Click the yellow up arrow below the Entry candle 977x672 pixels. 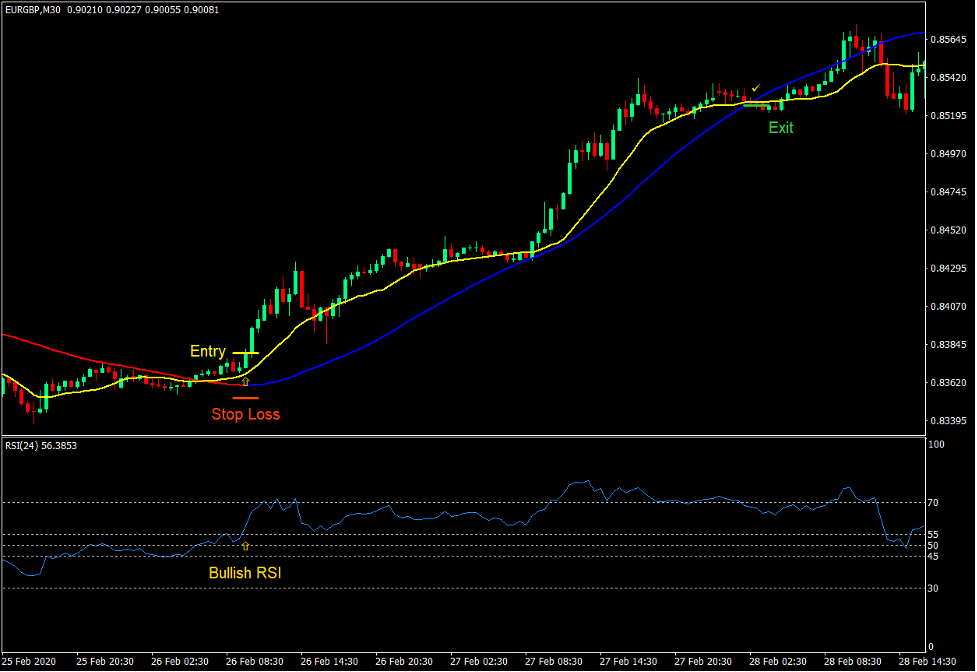coord(246,382)
